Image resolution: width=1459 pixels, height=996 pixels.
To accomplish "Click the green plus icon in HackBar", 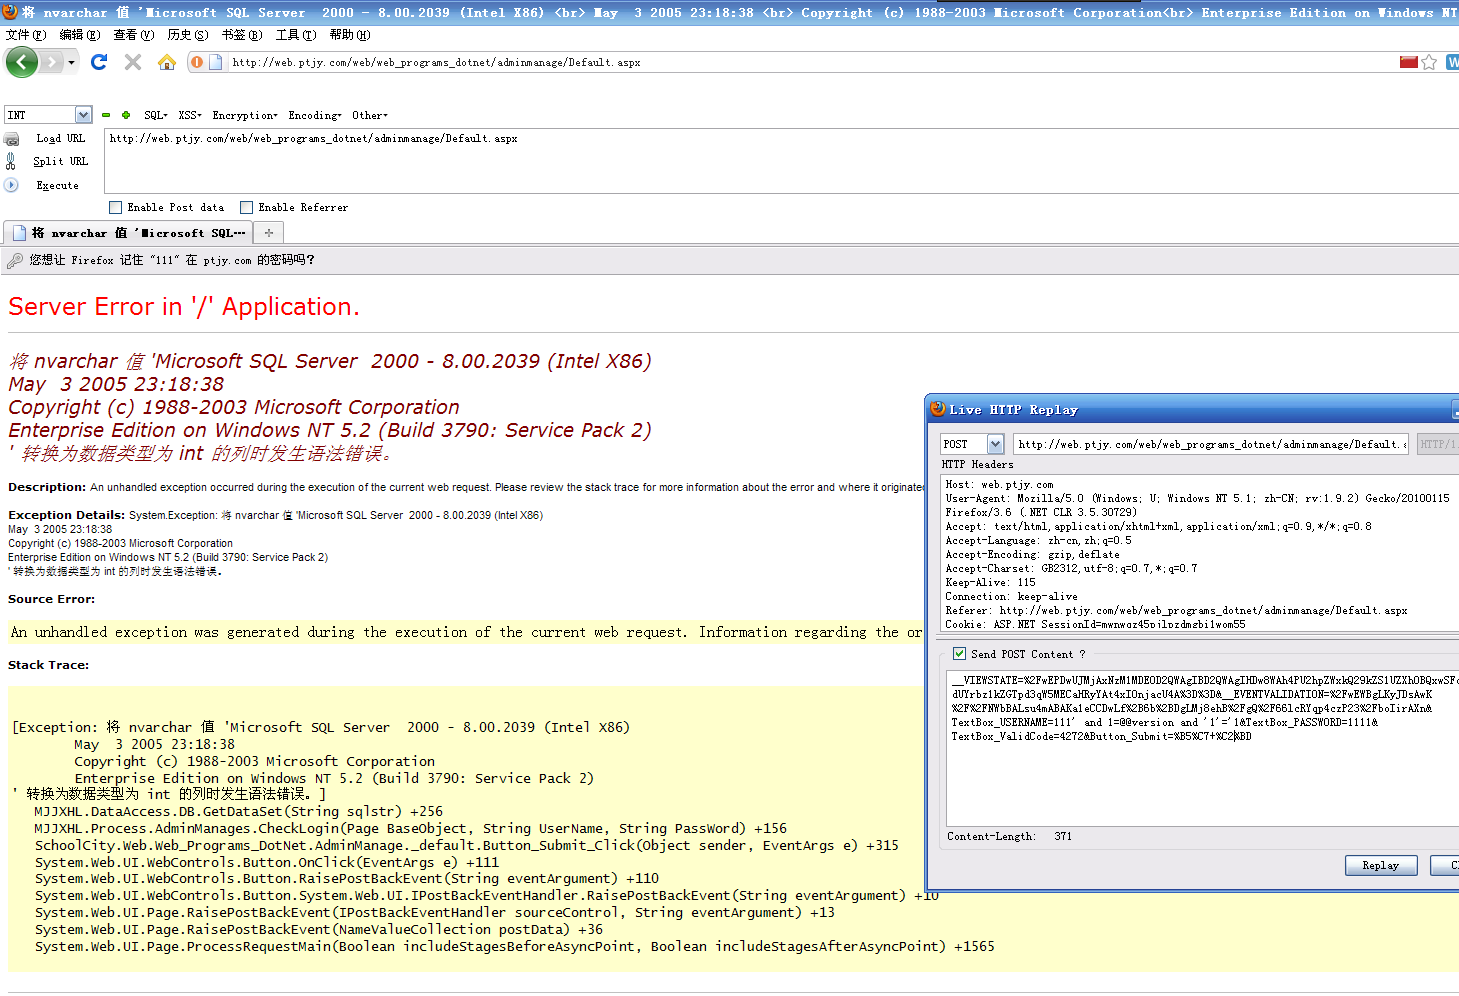I will (x=126, y=115).
